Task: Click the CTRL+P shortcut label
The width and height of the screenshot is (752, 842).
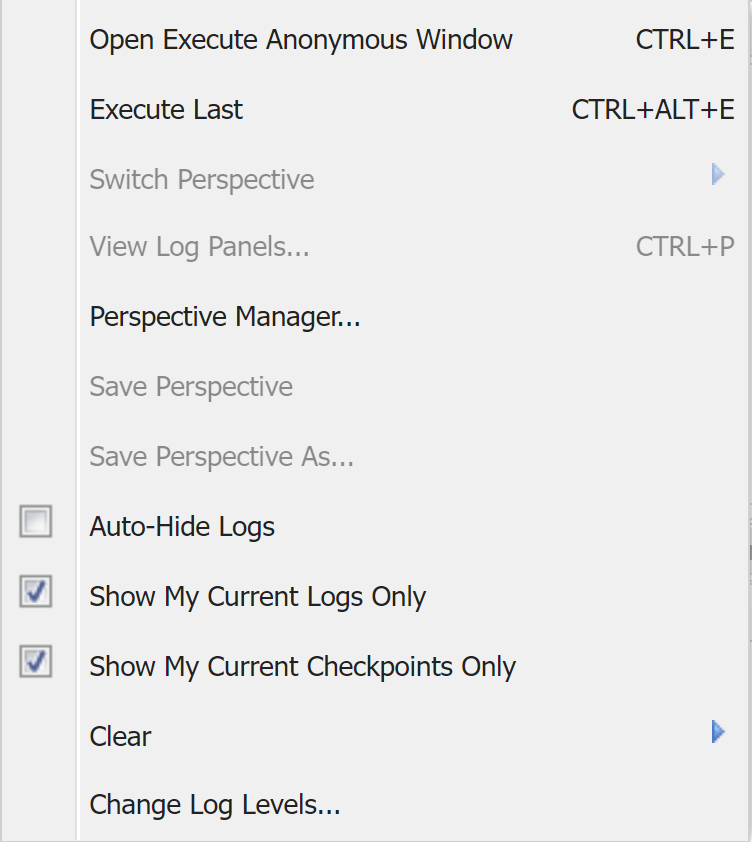Action: (x=685, y=247)
